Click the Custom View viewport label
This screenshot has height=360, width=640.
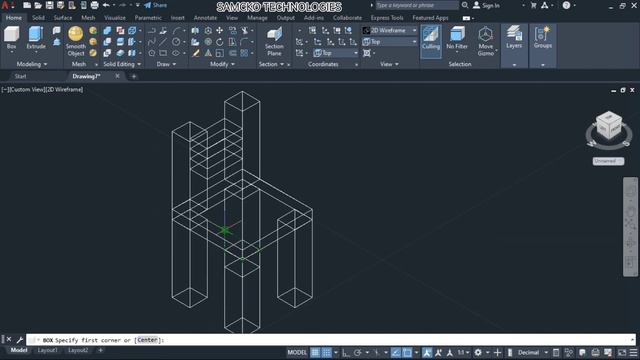pos(27,89)
